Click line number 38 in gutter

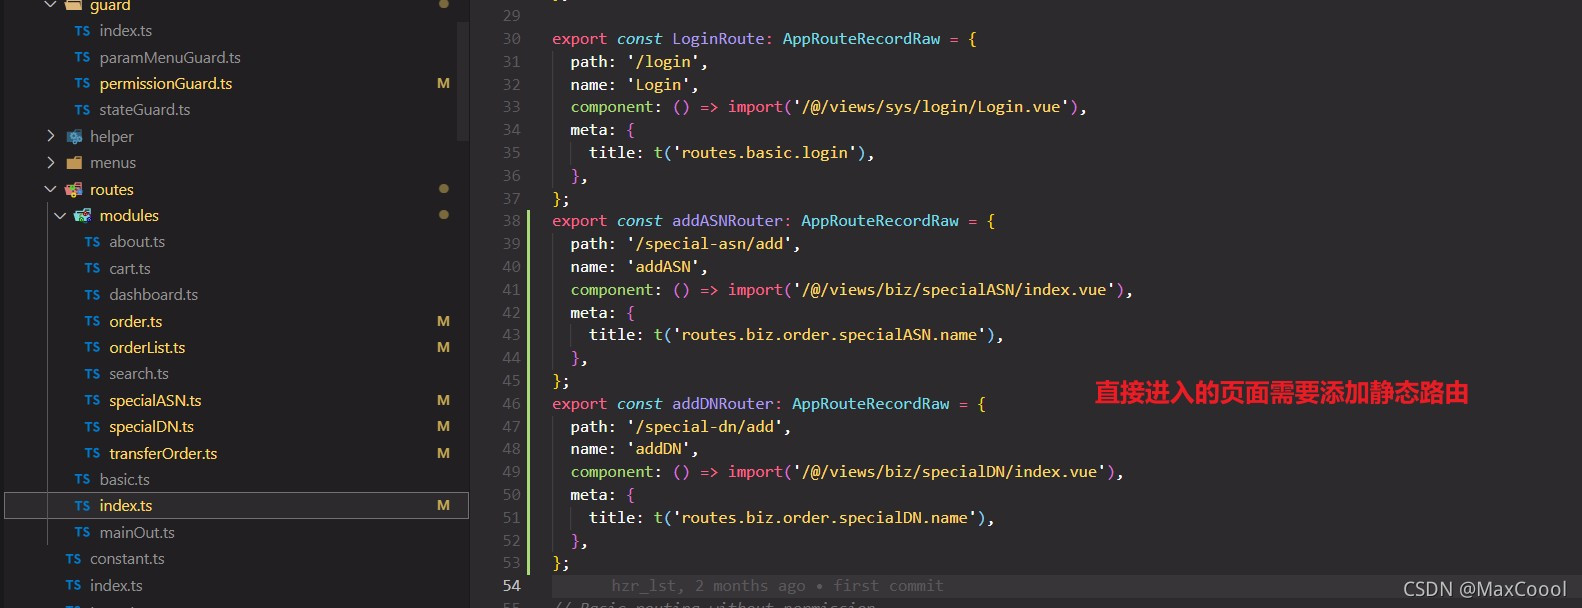coord(511,221)
